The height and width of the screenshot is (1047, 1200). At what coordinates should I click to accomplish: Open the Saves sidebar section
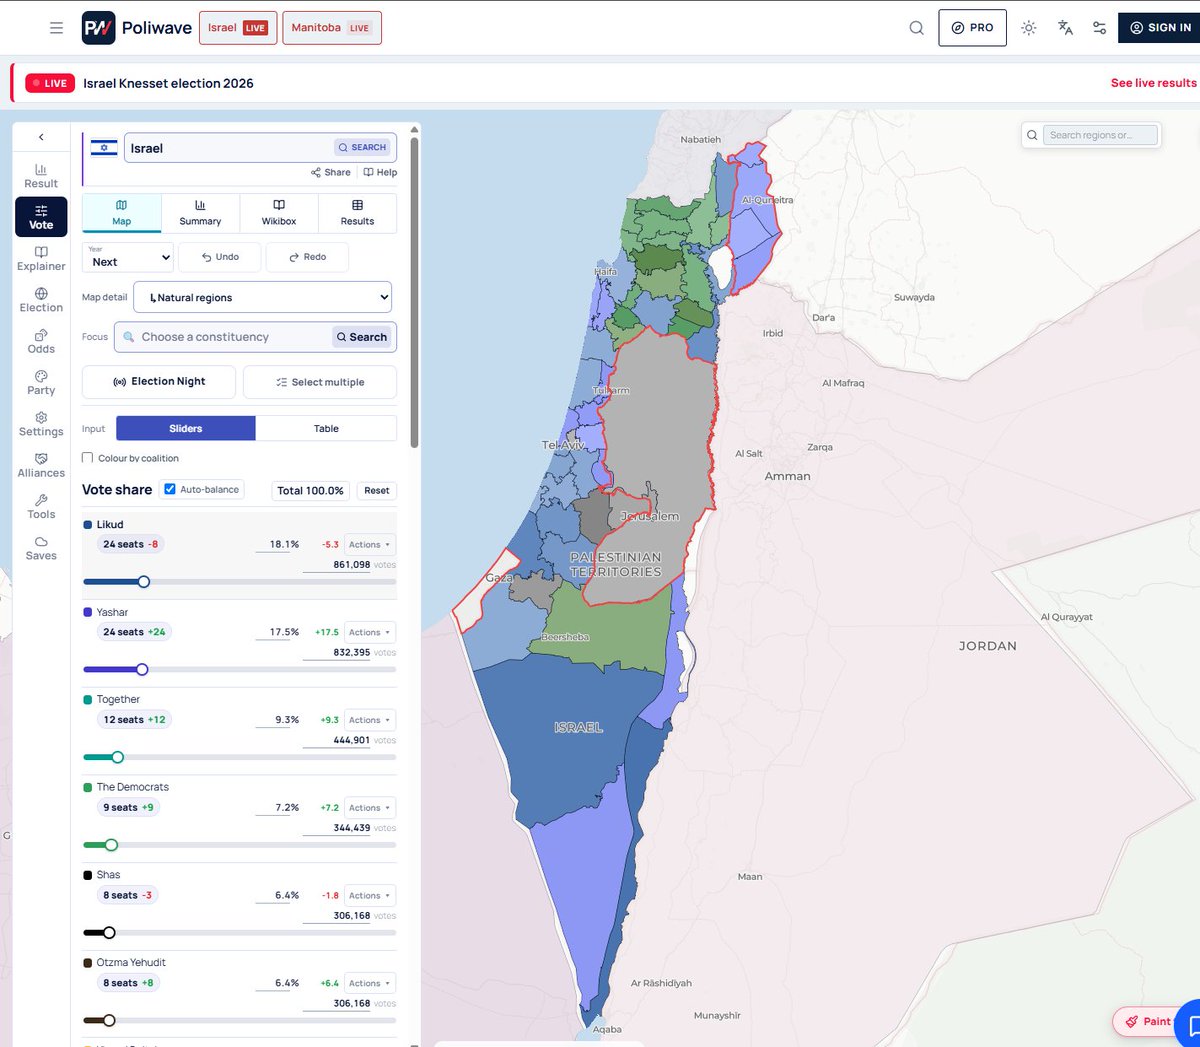41,548
